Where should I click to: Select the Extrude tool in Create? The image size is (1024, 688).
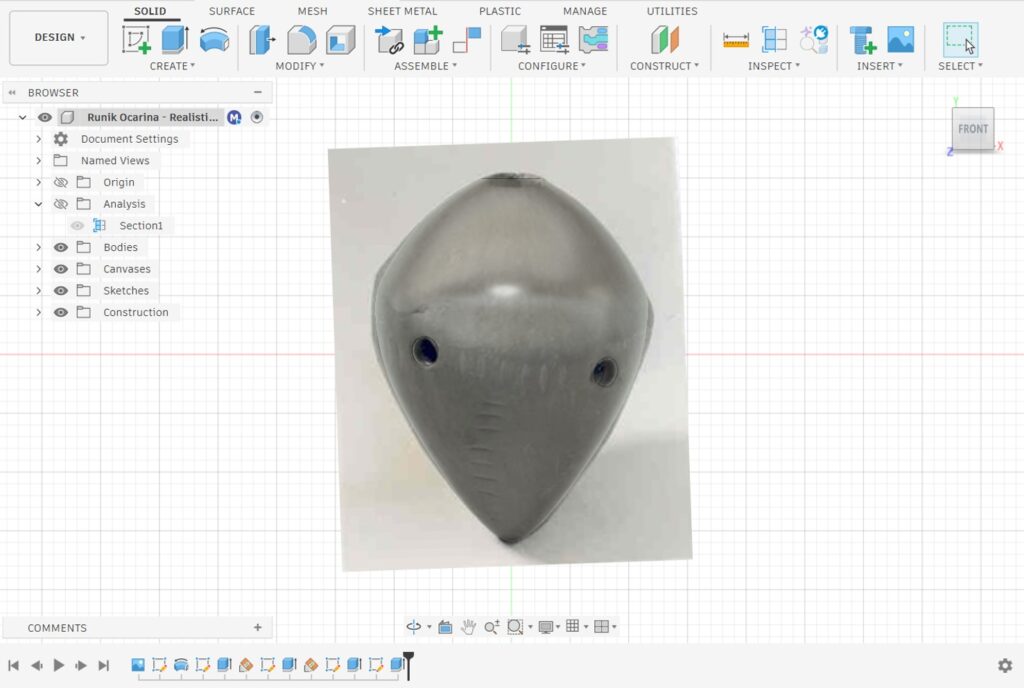[174, 40]
